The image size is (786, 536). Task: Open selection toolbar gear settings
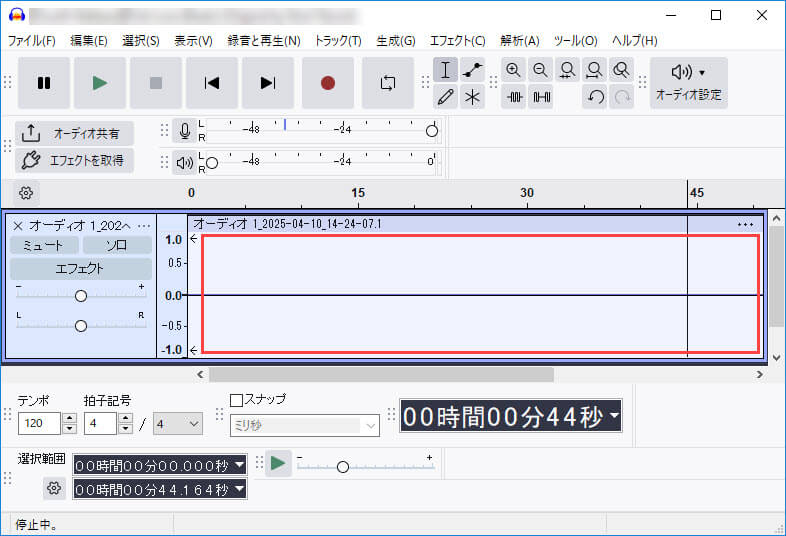tap(54, 488)
